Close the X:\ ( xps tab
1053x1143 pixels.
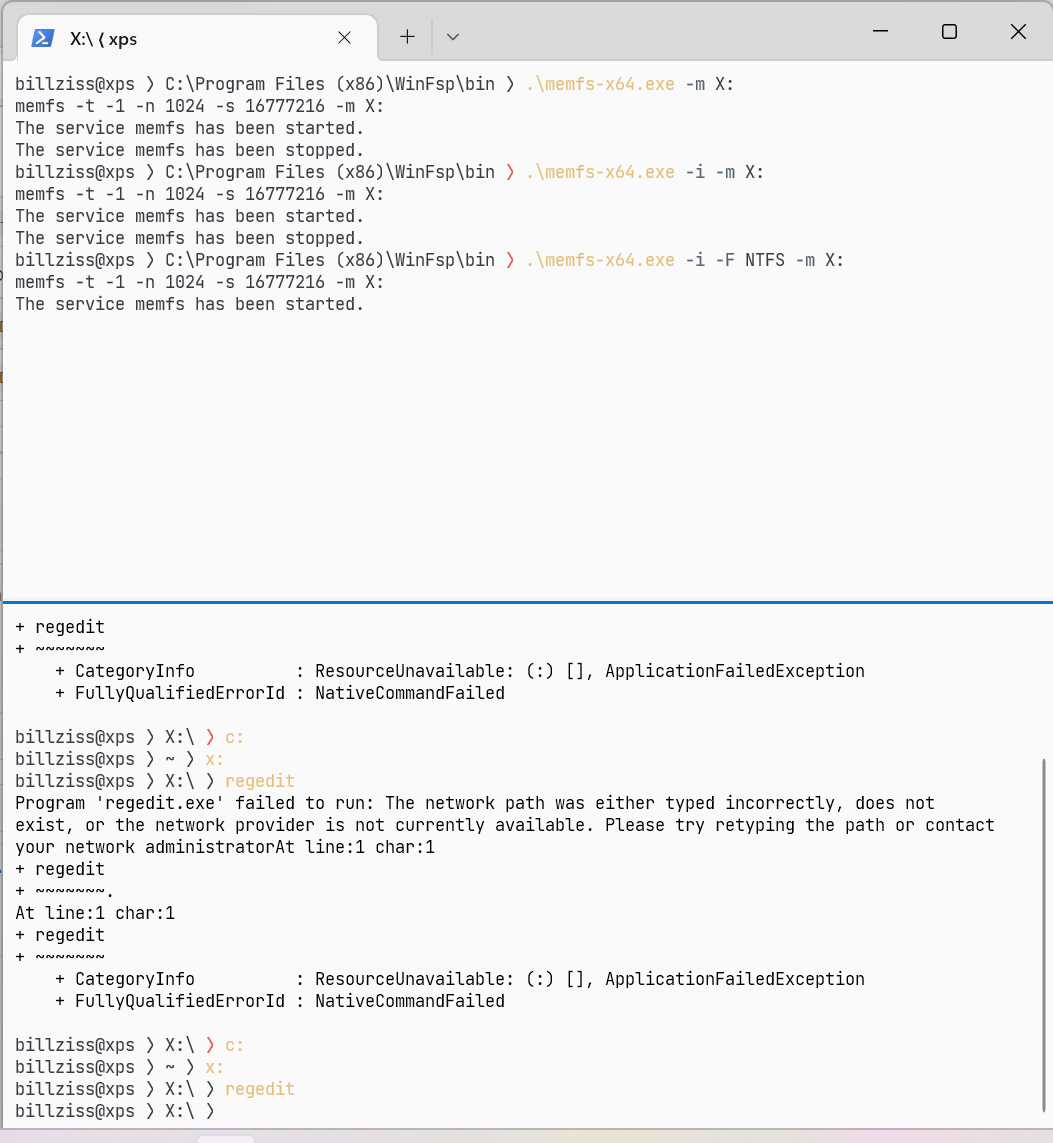point(344,37)
